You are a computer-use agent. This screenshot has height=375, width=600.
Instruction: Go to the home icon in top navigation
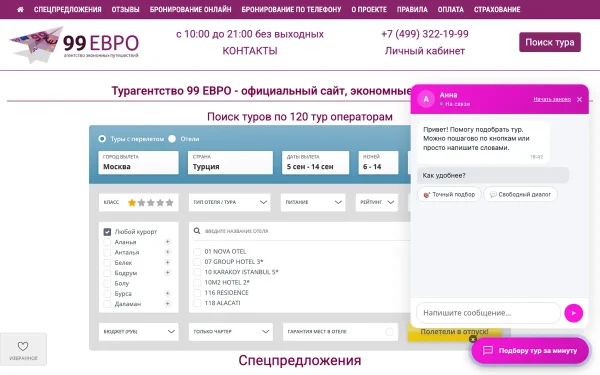(x=20, y=10)
